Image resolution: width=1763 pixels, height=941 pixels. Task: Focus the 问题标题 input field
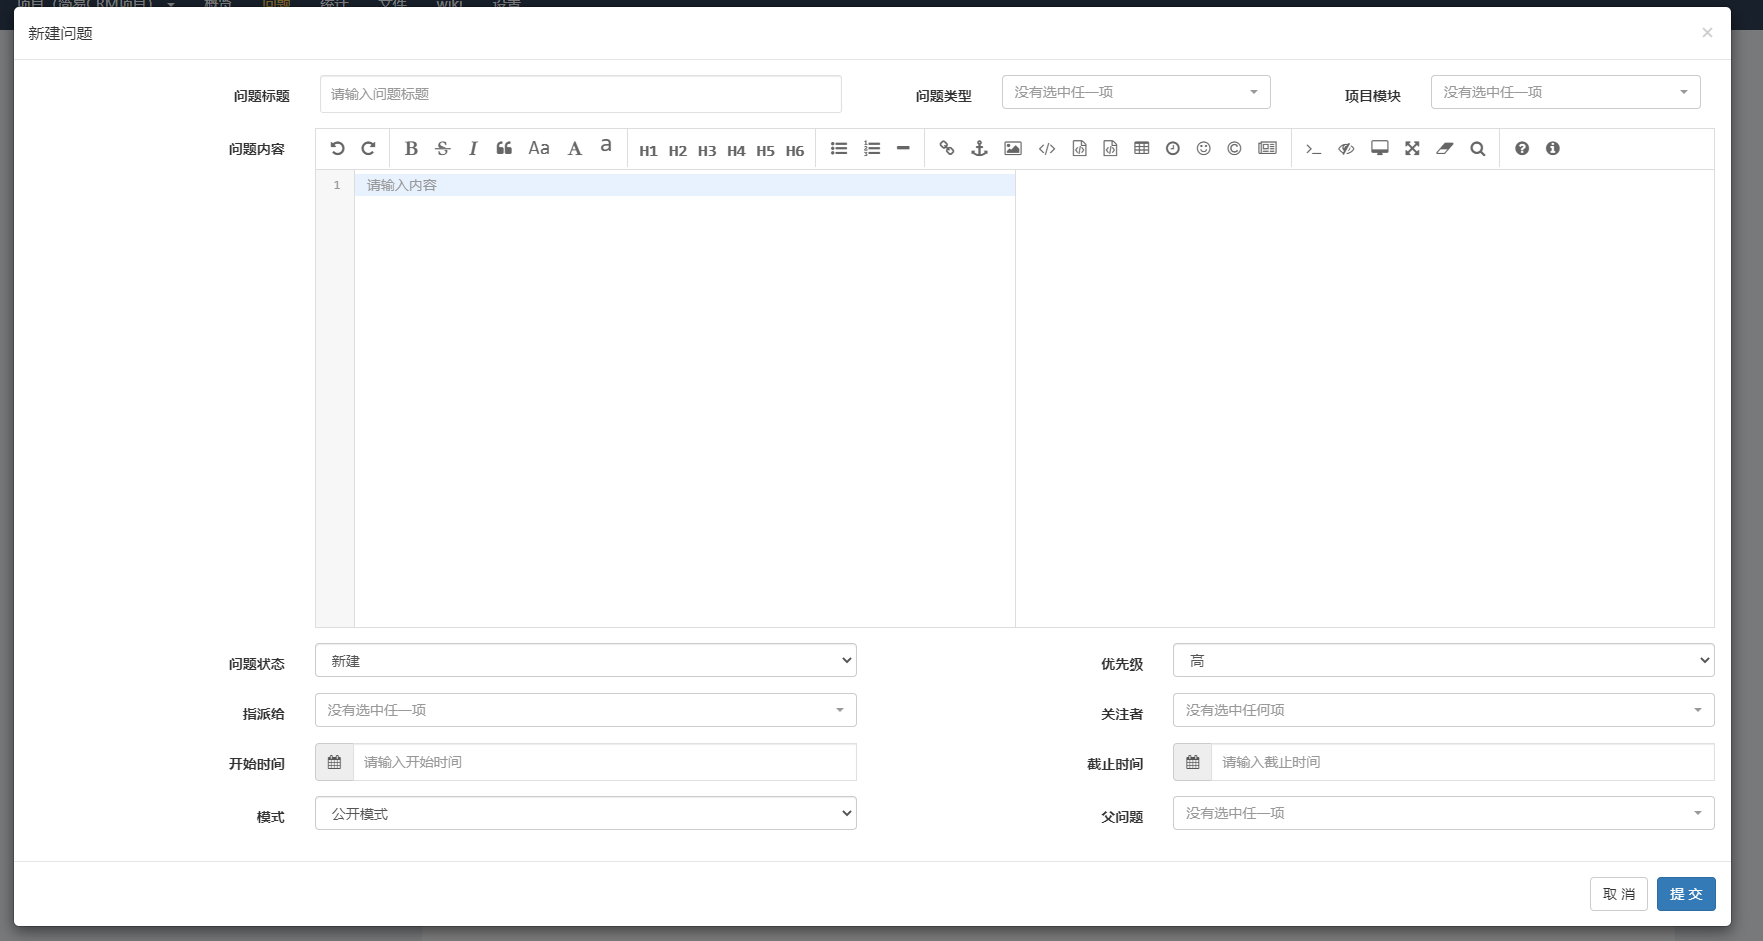(x=580, y=94)
